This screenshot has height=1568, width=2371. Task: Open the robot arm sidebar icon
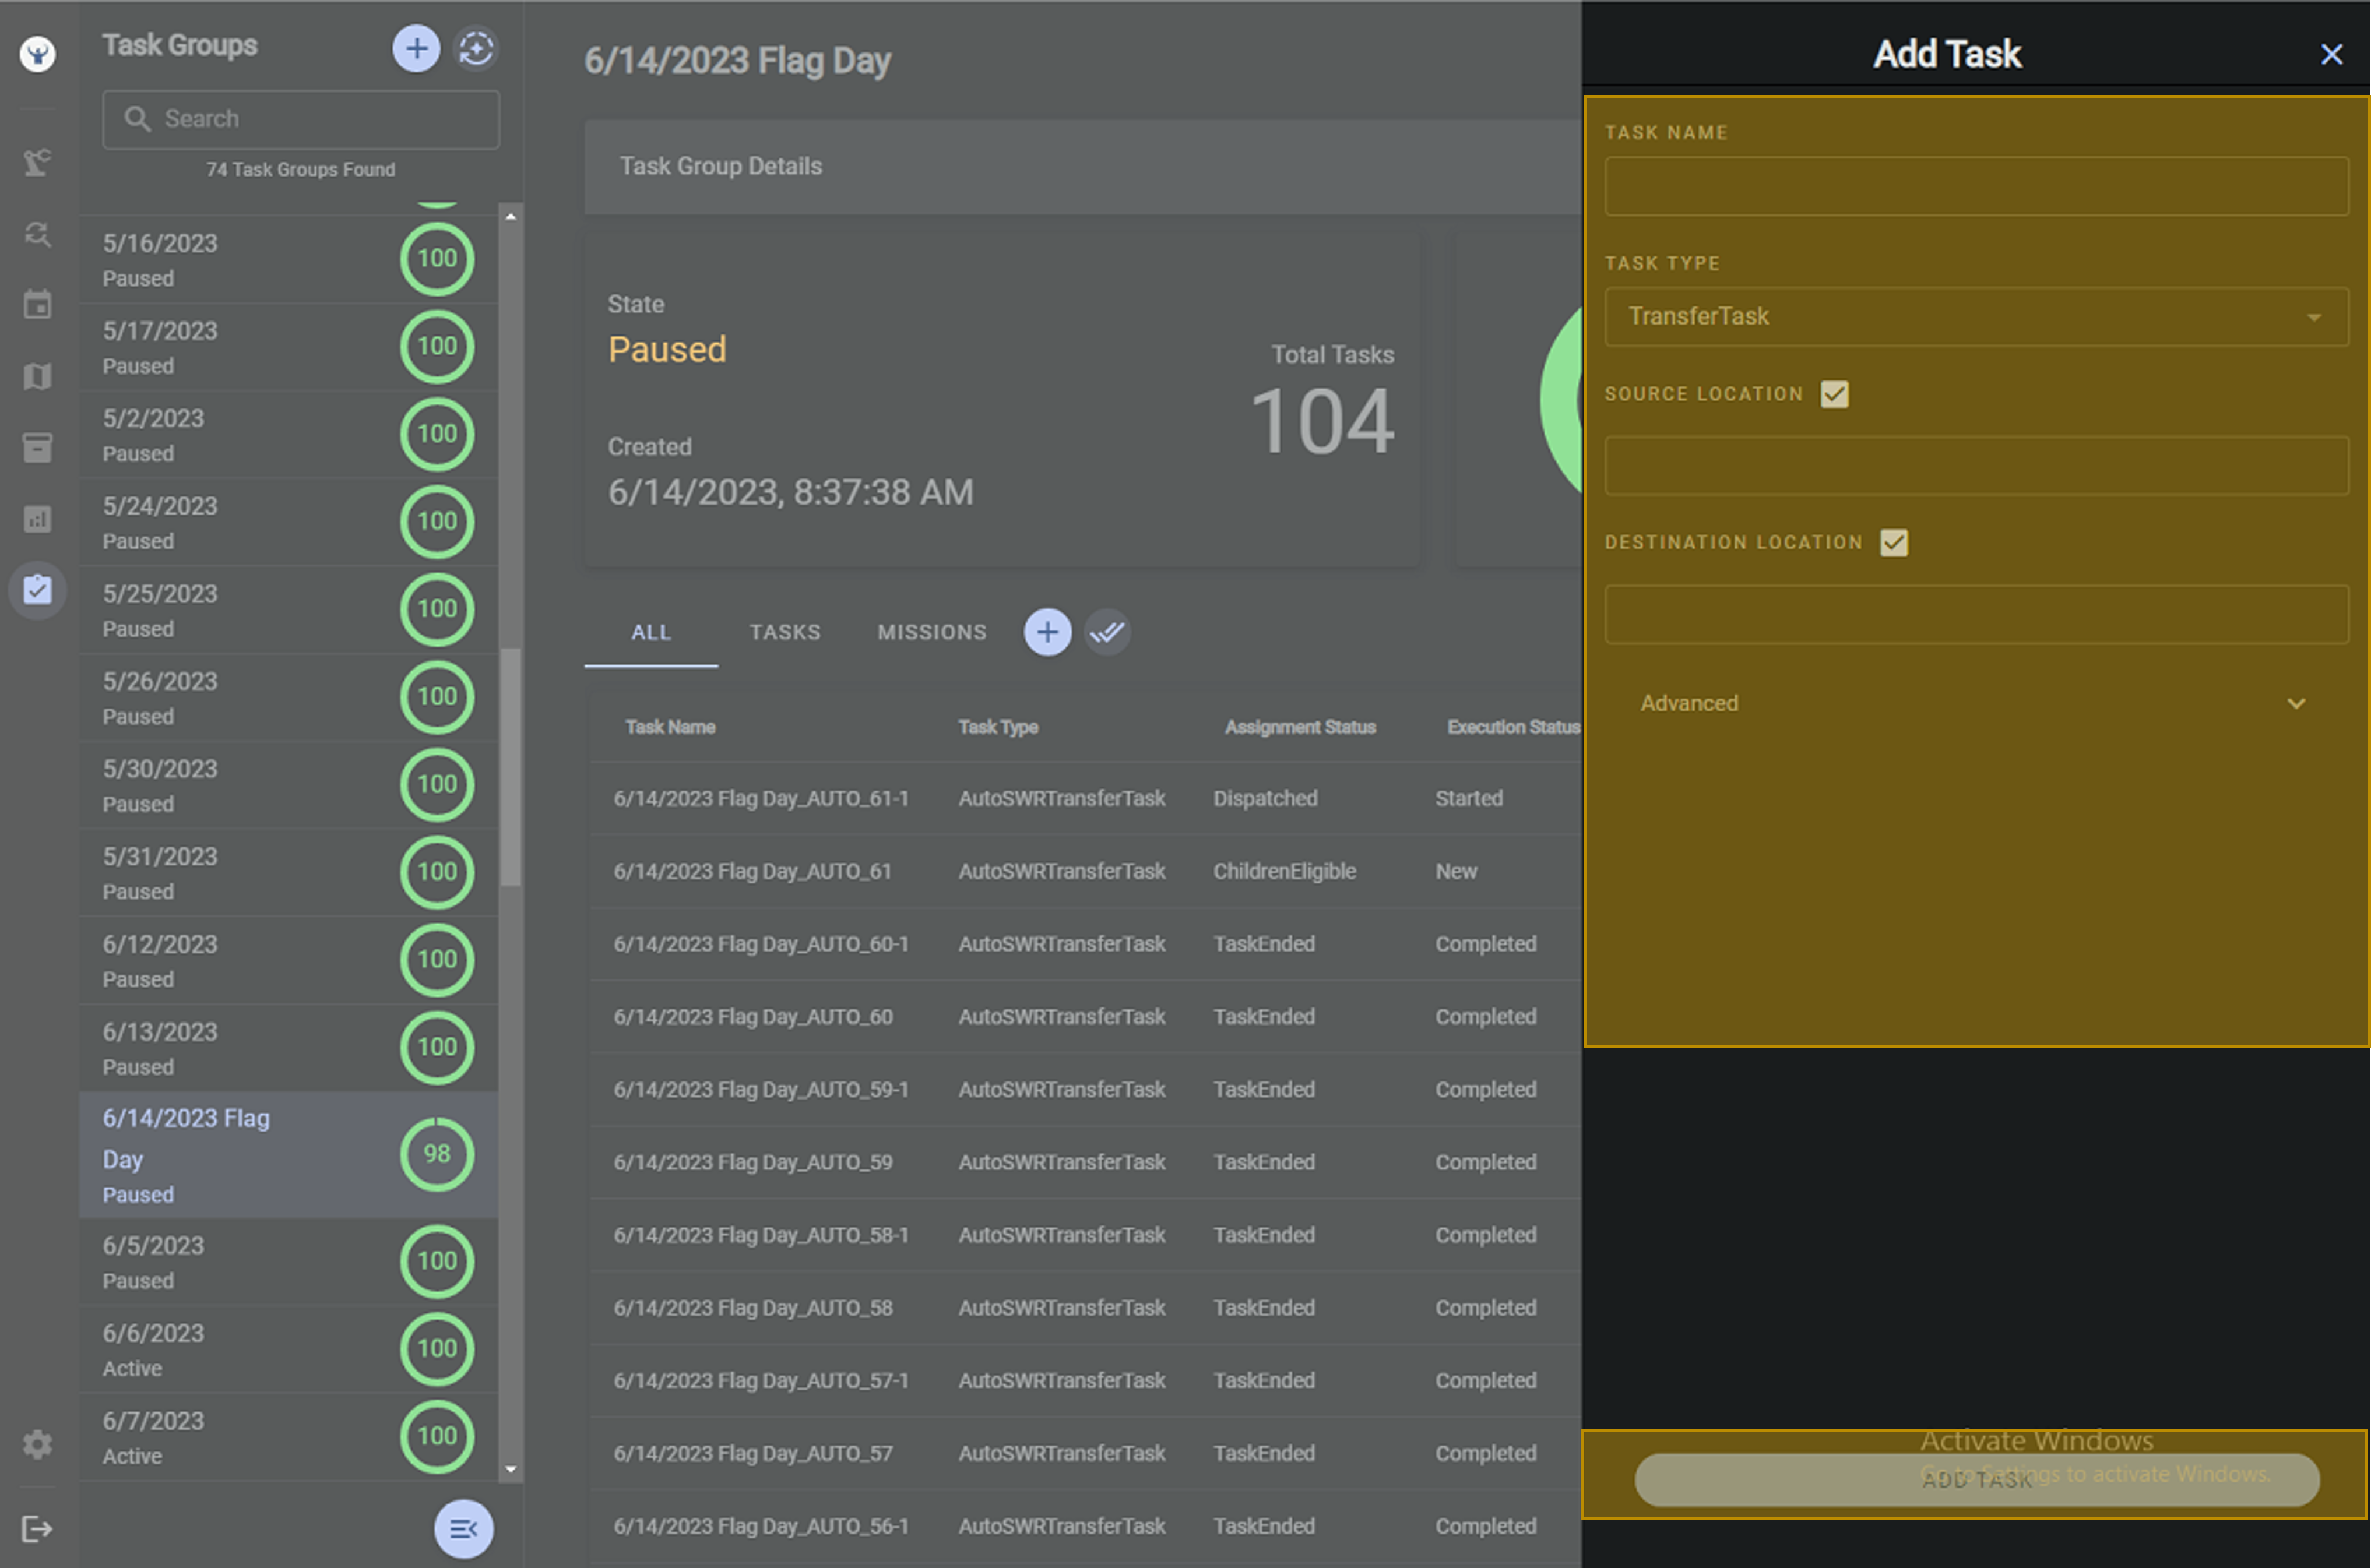(37, 162)
